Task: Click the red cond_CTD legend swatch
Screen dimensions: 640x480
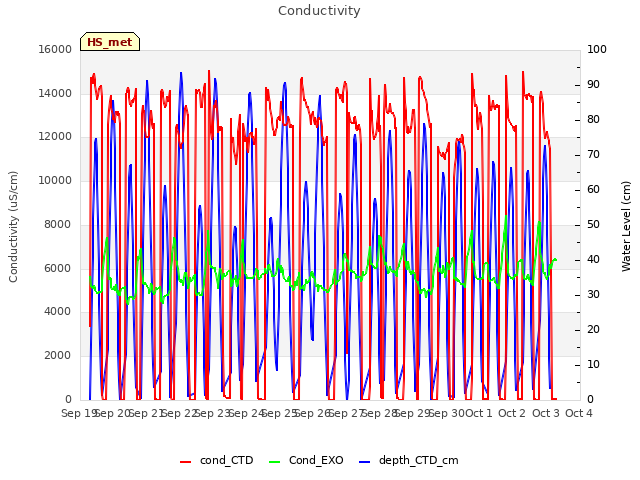Action: click(x=185, y=462)
